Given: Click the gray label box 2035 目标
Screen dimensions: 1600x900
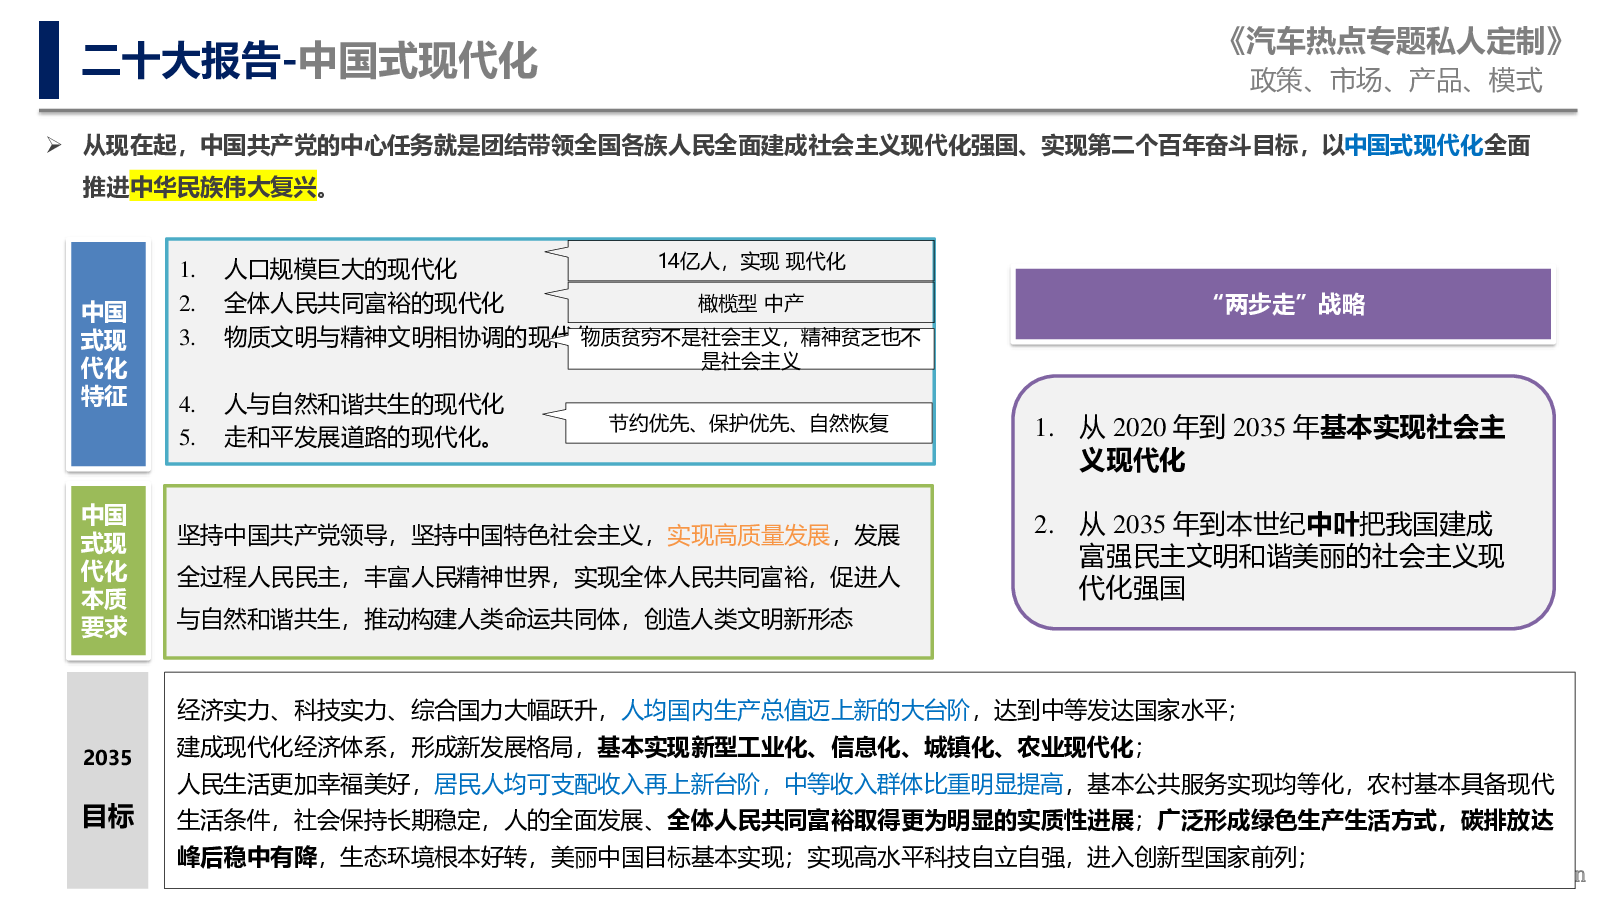Looking at the screenshot, I should pyautogui.click(x=107, y=780).
